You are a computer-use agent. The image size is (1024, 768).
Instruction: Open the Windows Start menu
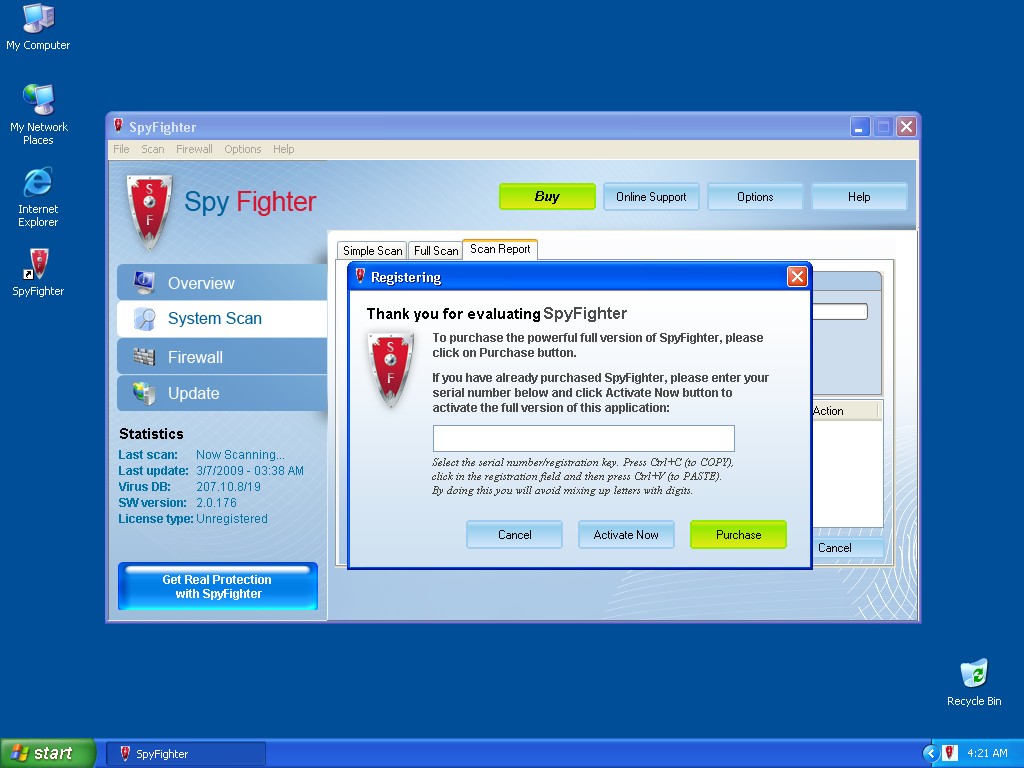(x=48, y=753)
